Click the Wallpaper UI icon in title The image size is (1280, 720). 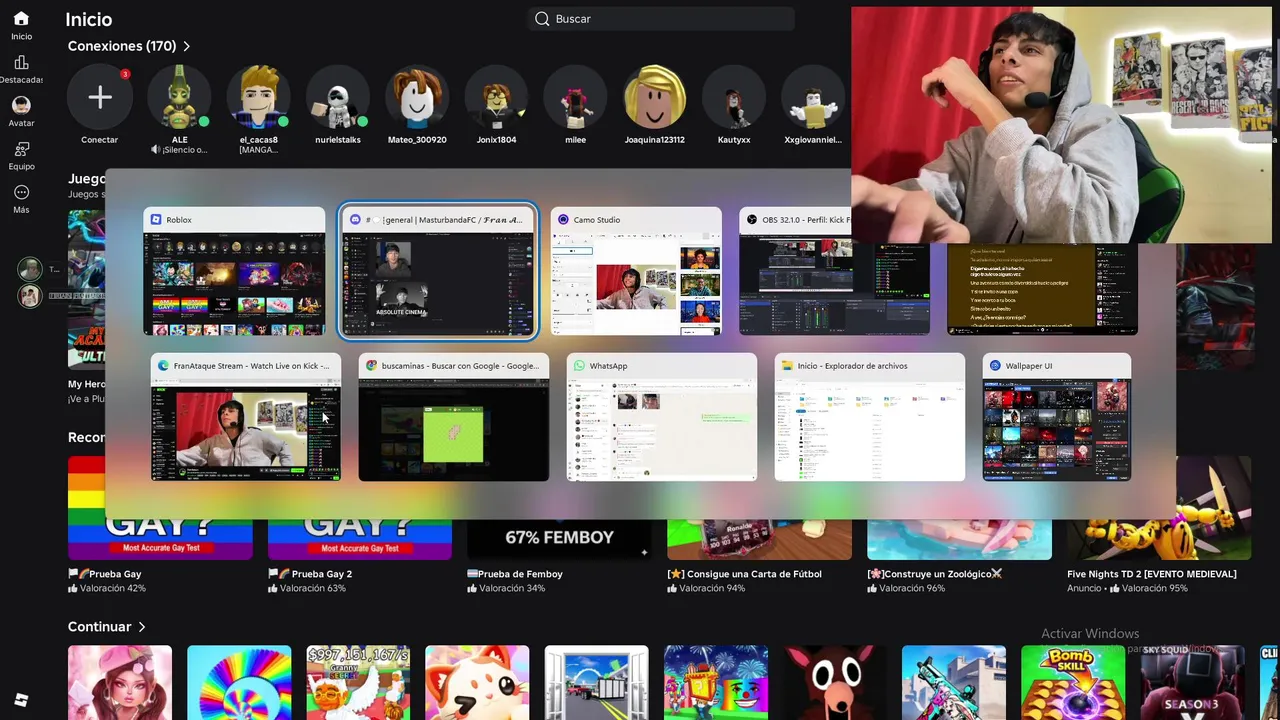995,366
